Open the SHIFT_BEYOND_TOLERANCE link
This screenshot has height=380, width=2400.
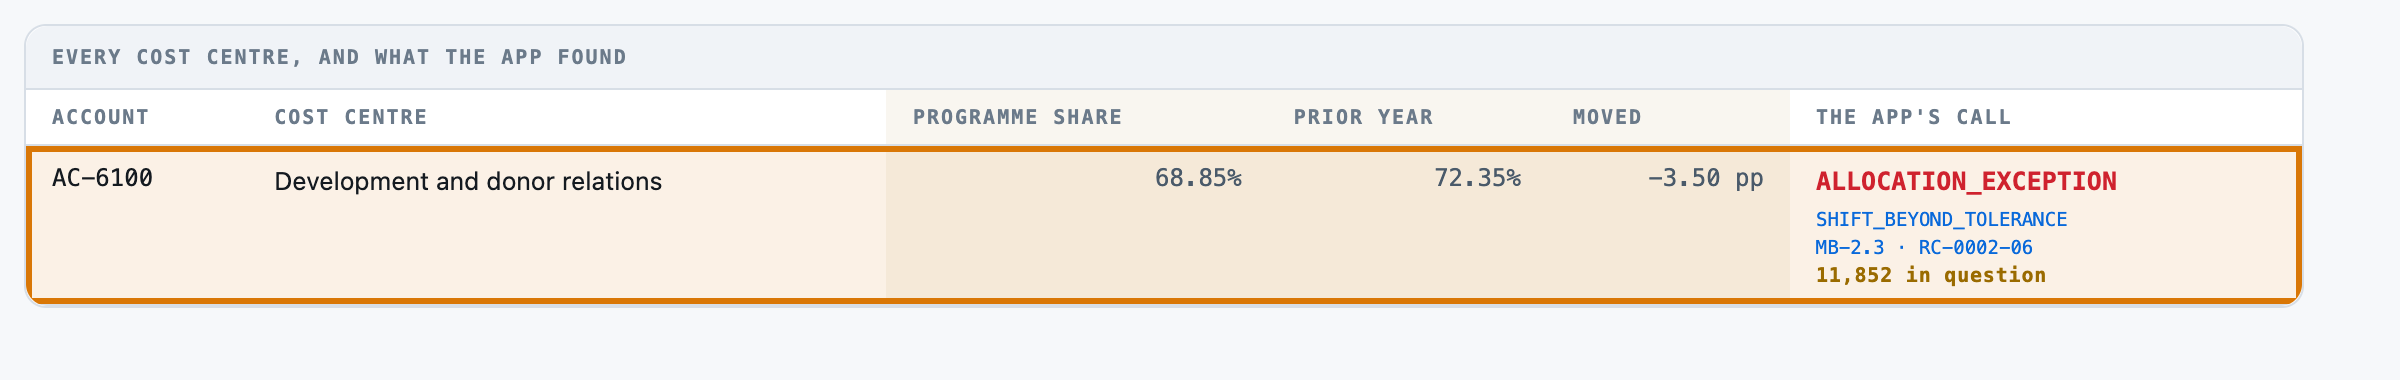(x=1941, y=219)
